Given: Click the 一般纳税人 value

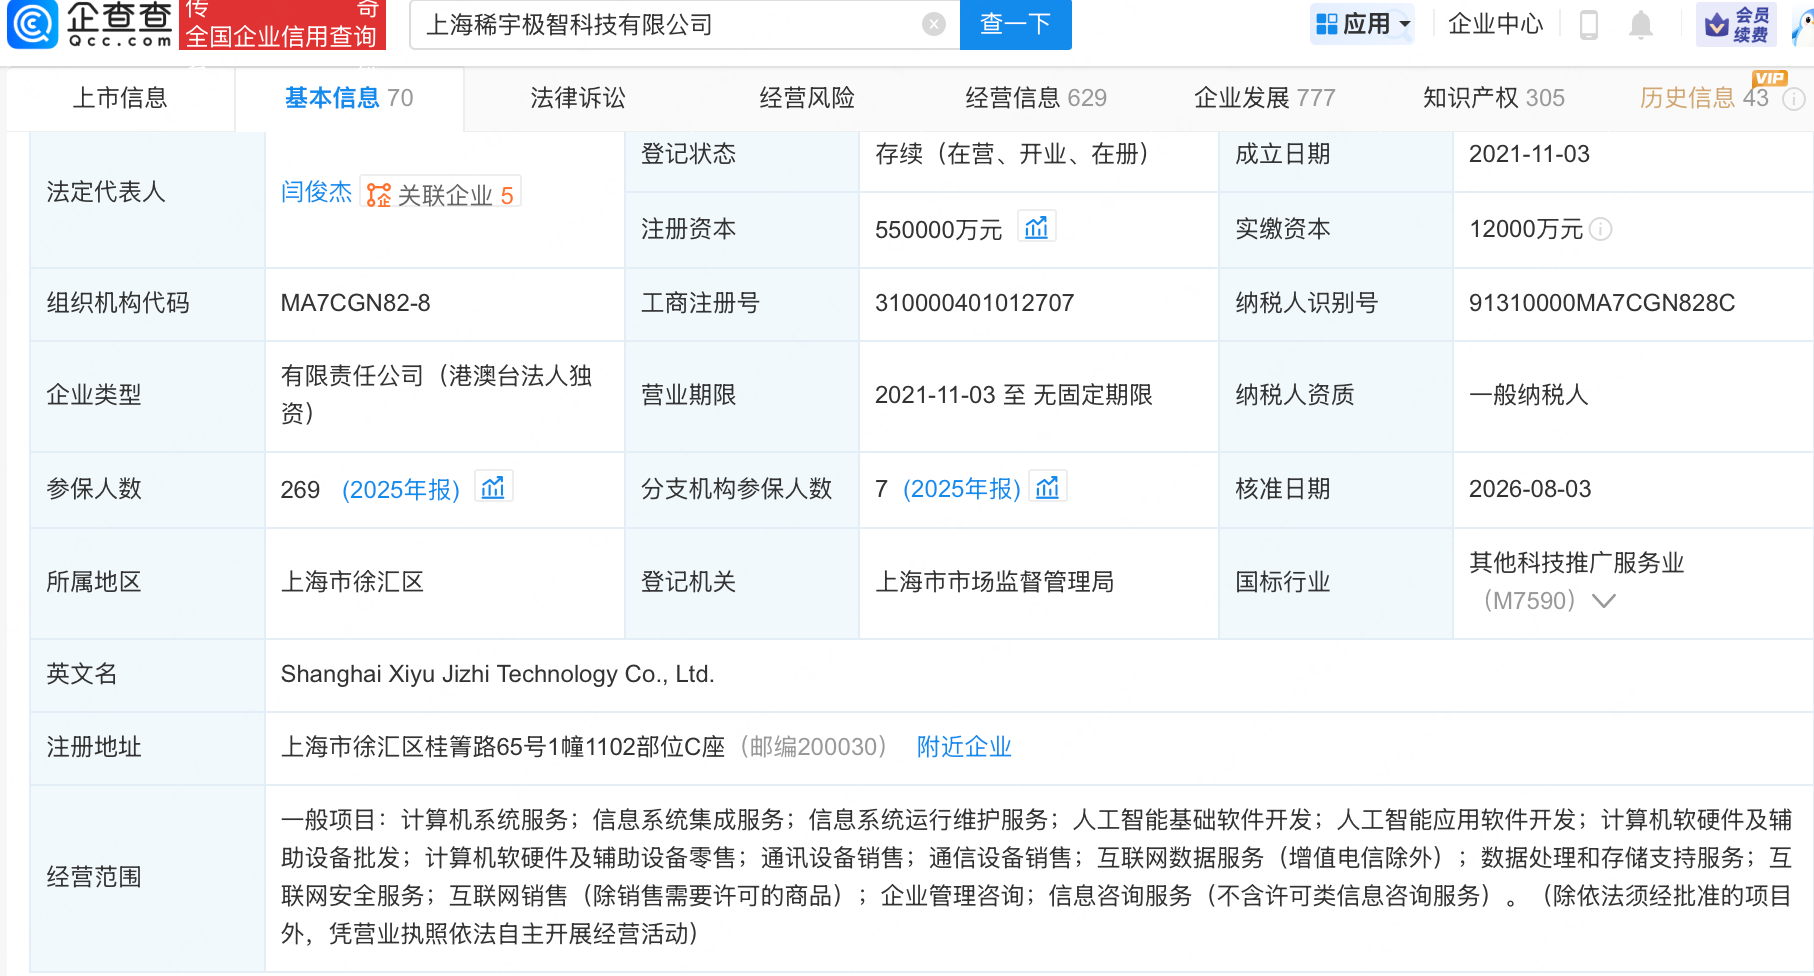Looking at the screenshot, I should pos(1529,395).
